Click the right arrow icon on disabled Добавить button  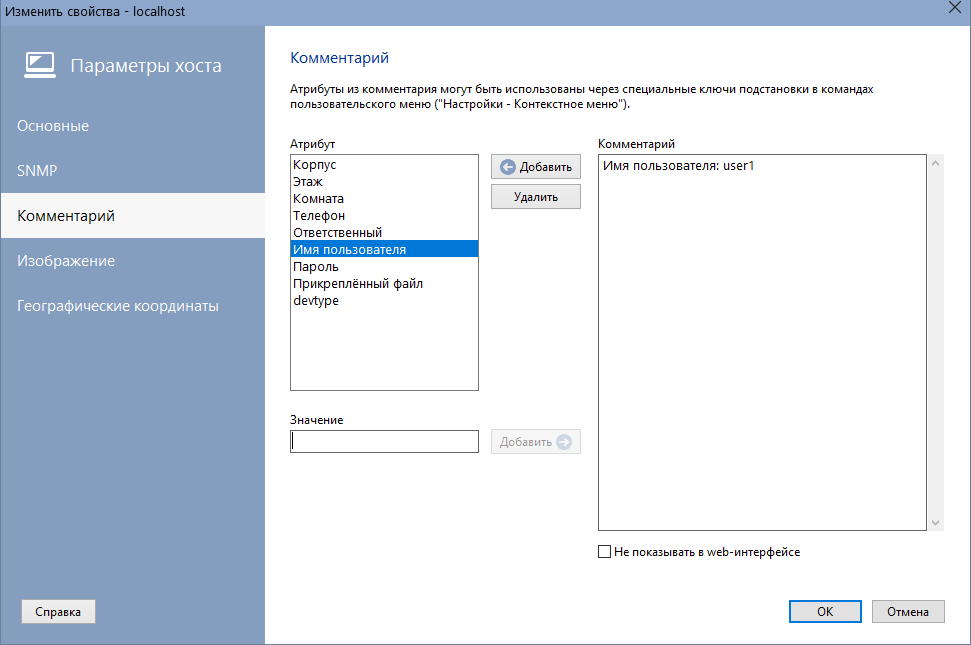tap(564, 441)
